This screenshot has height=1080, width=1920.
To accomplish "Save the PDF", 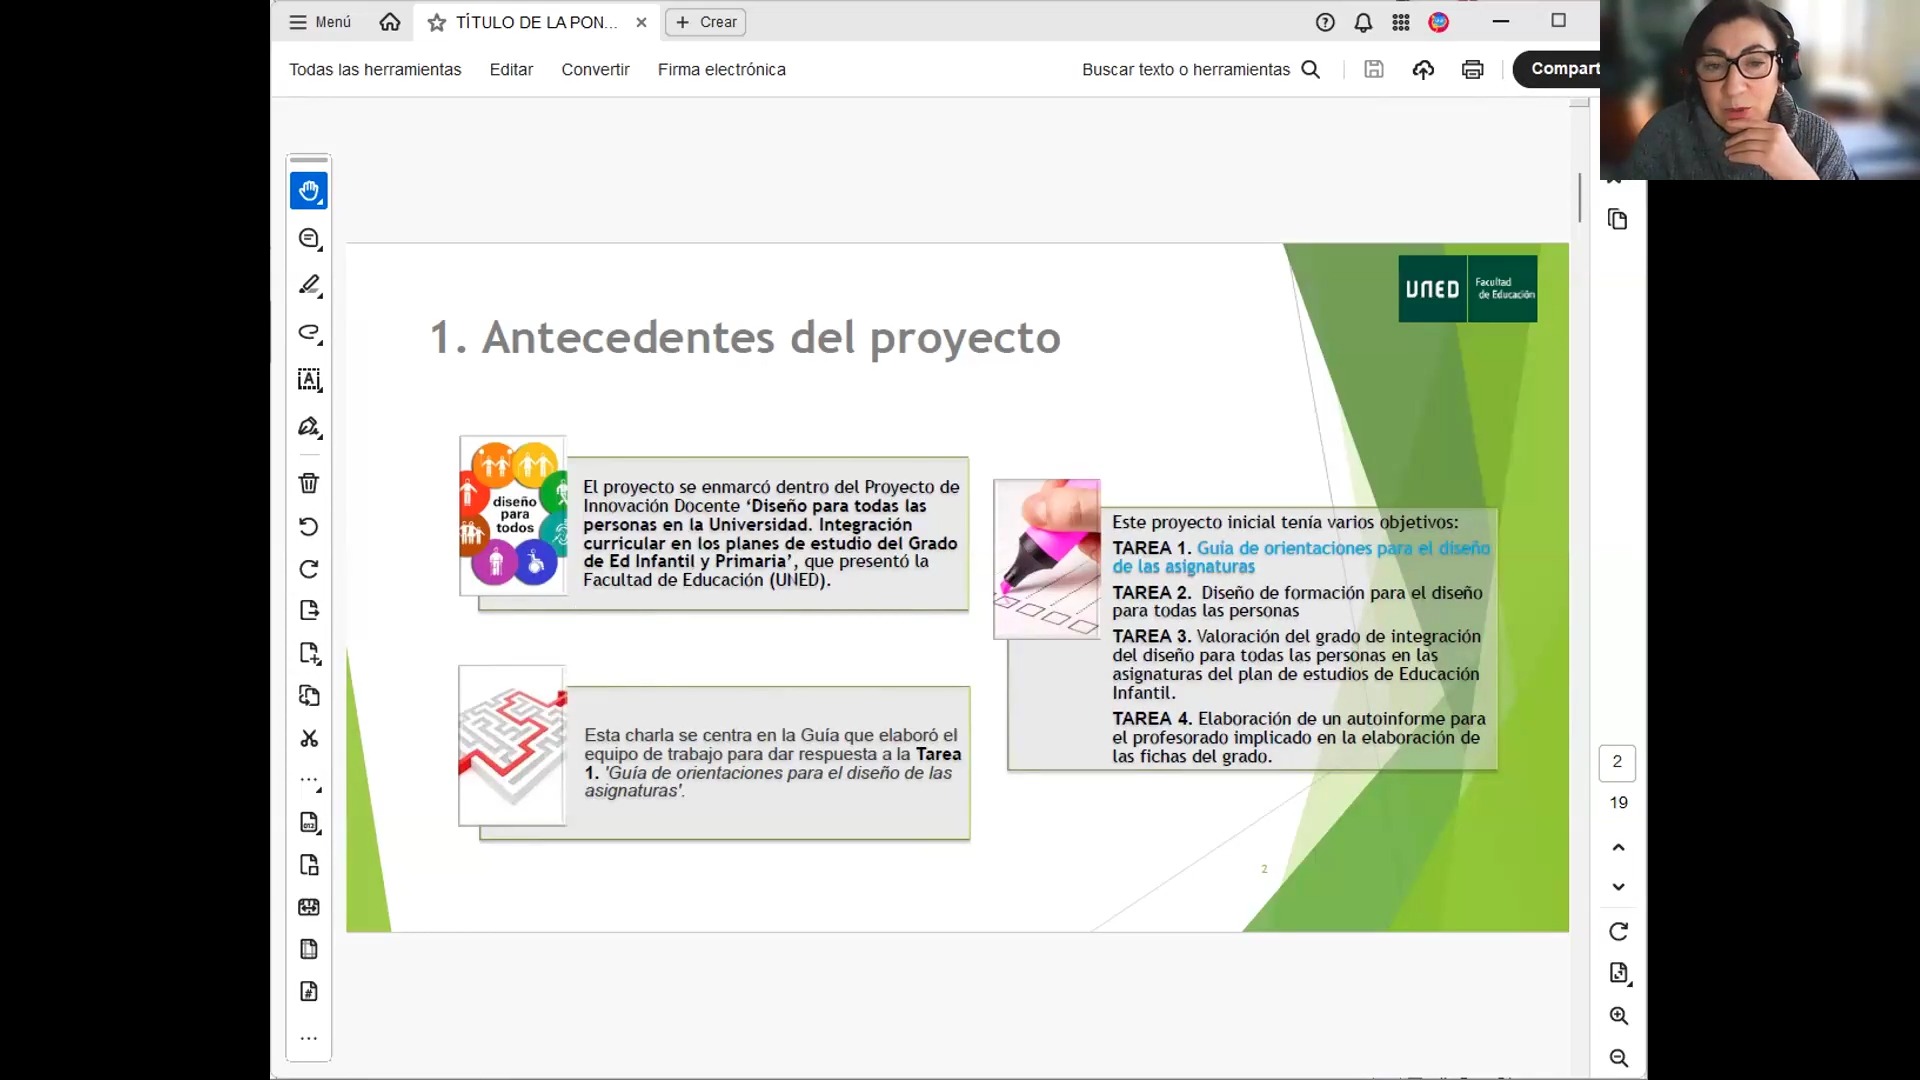I will [1373, 70].
